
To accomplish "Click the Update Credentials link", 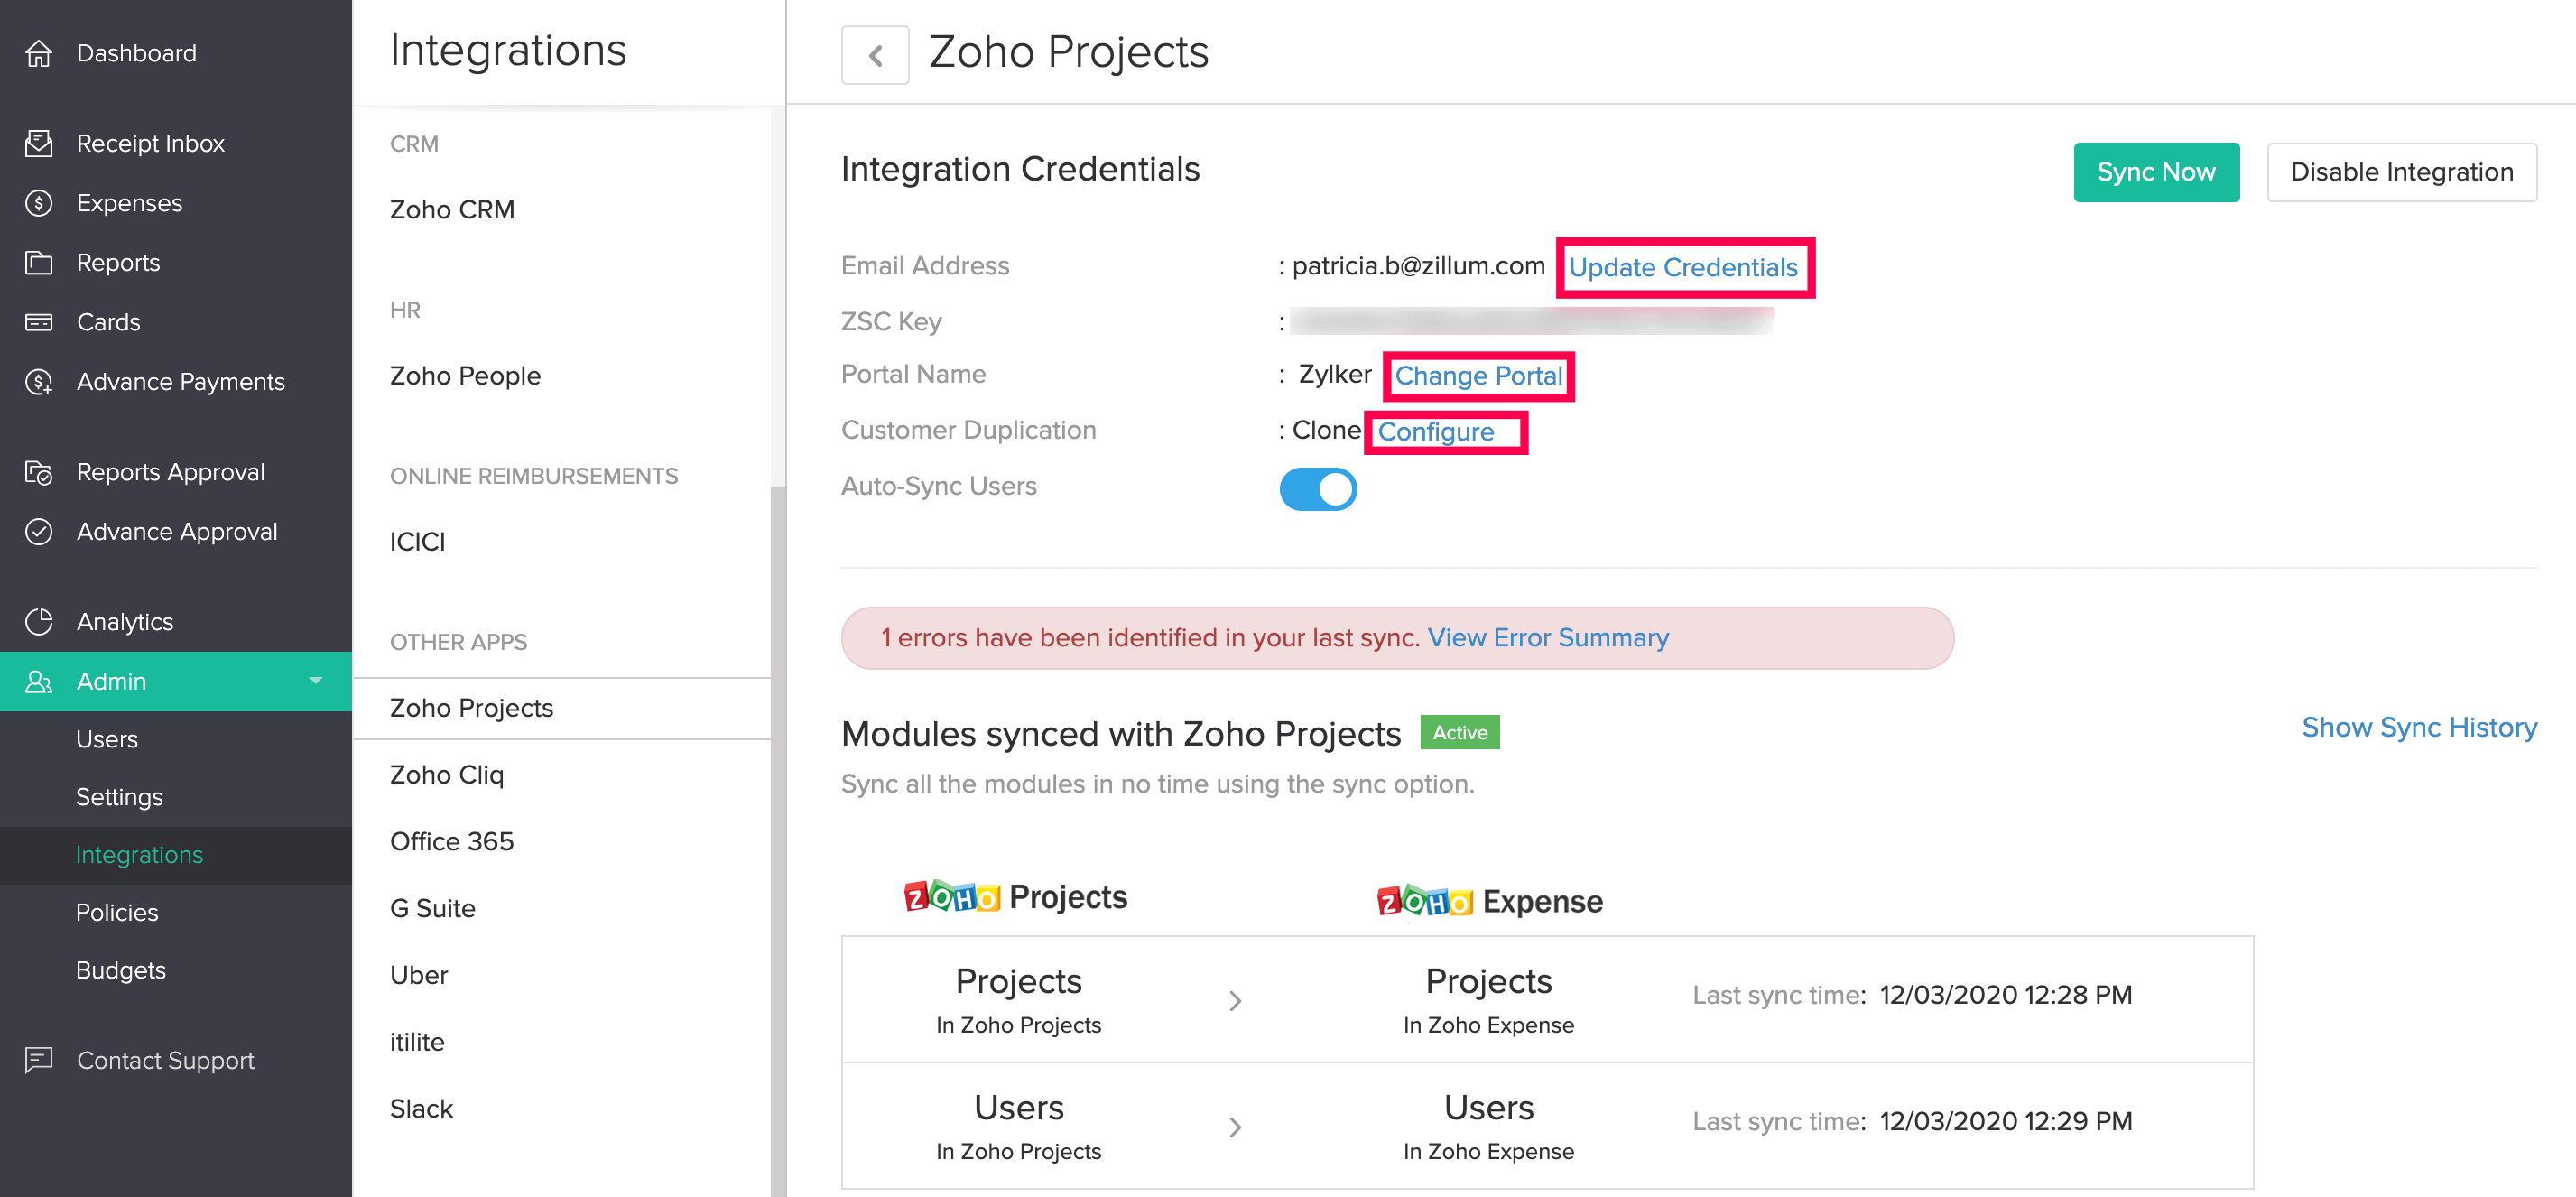I will pos(1683,267).
